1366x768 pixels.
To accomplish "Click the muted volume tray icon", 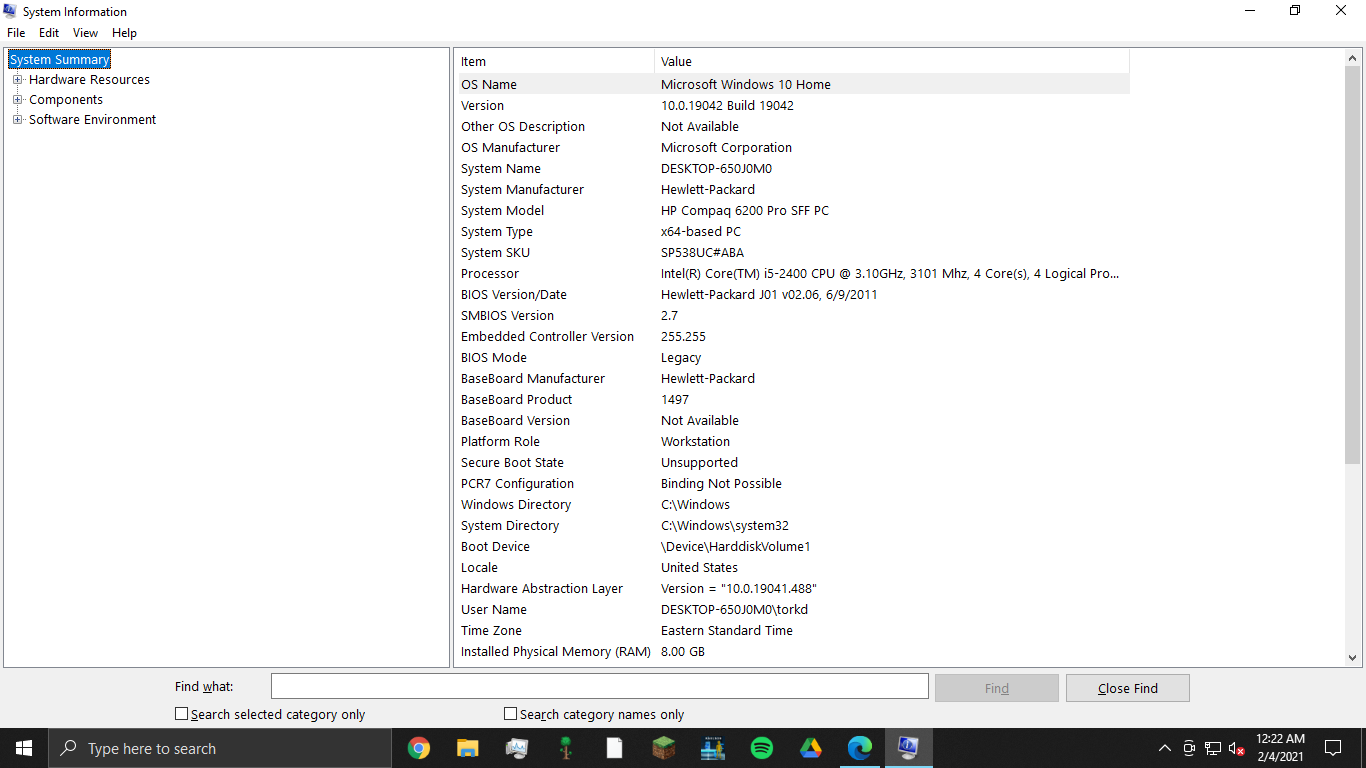I will pos(1237,748).
